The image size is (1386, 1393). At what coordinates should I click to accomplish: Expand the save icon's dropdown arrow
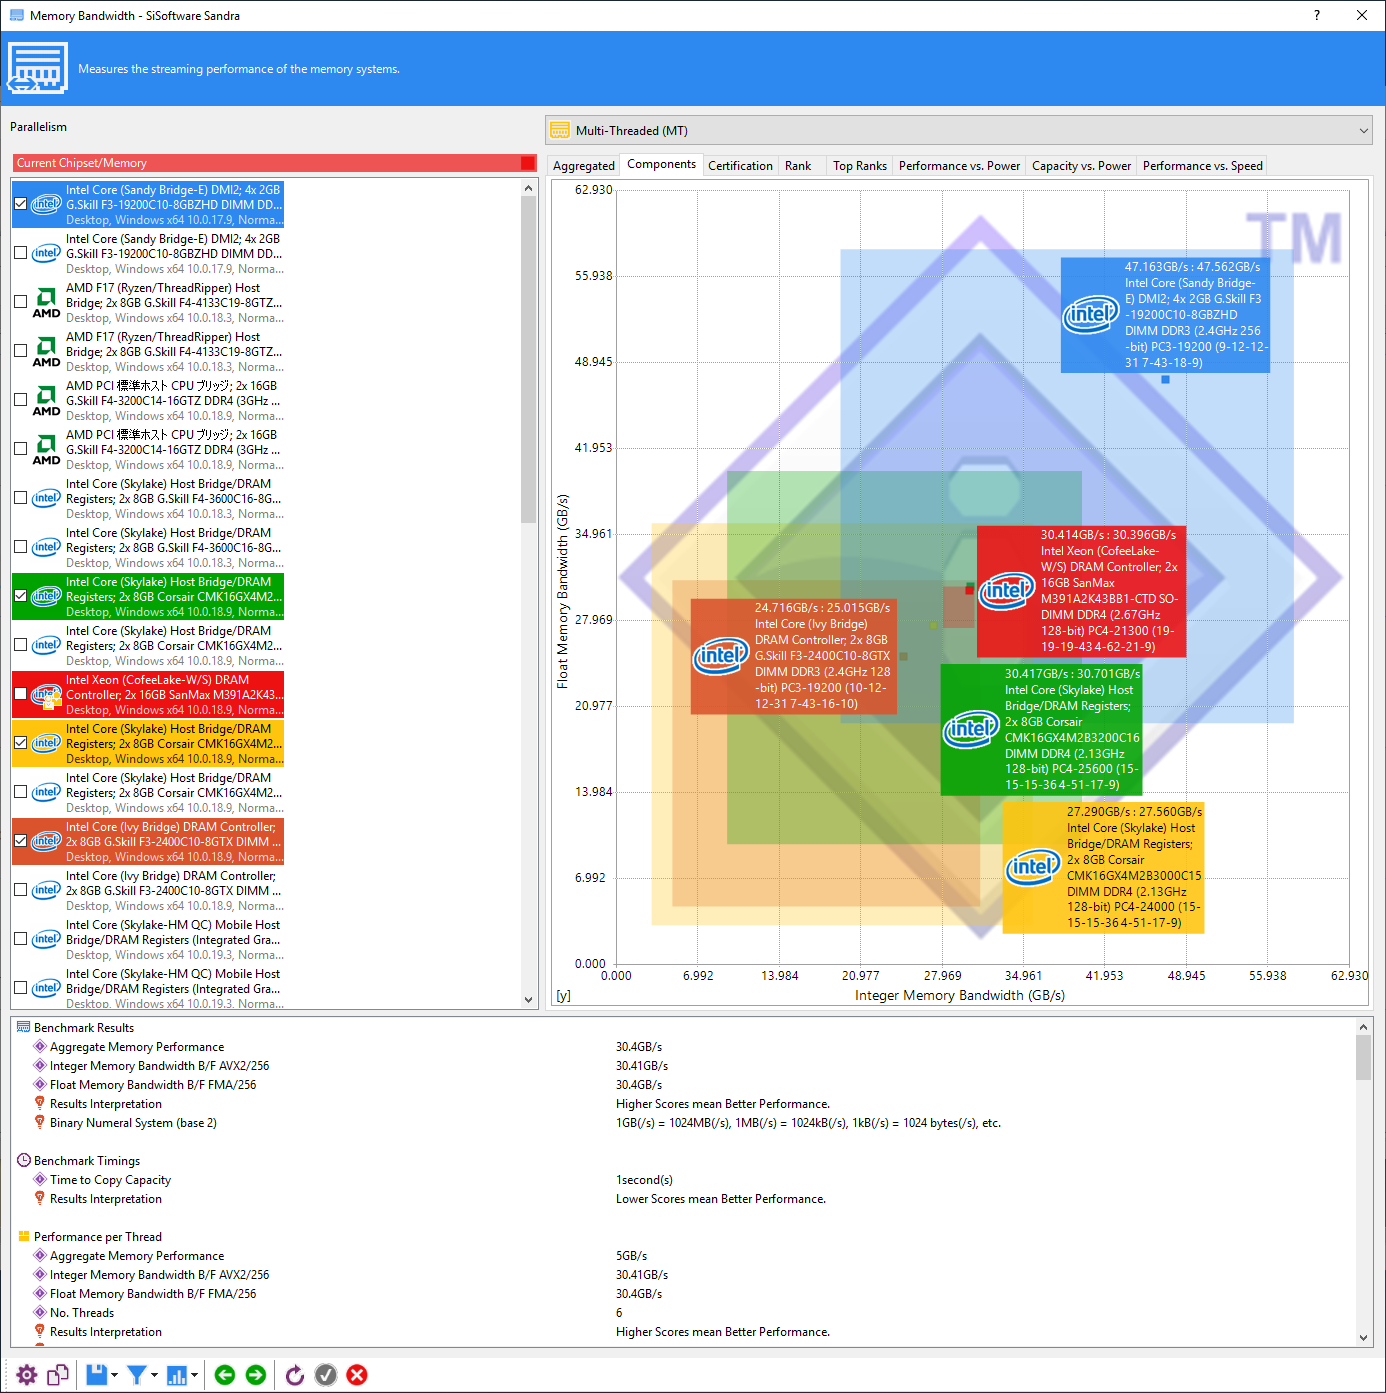(x=114, y=1375)
